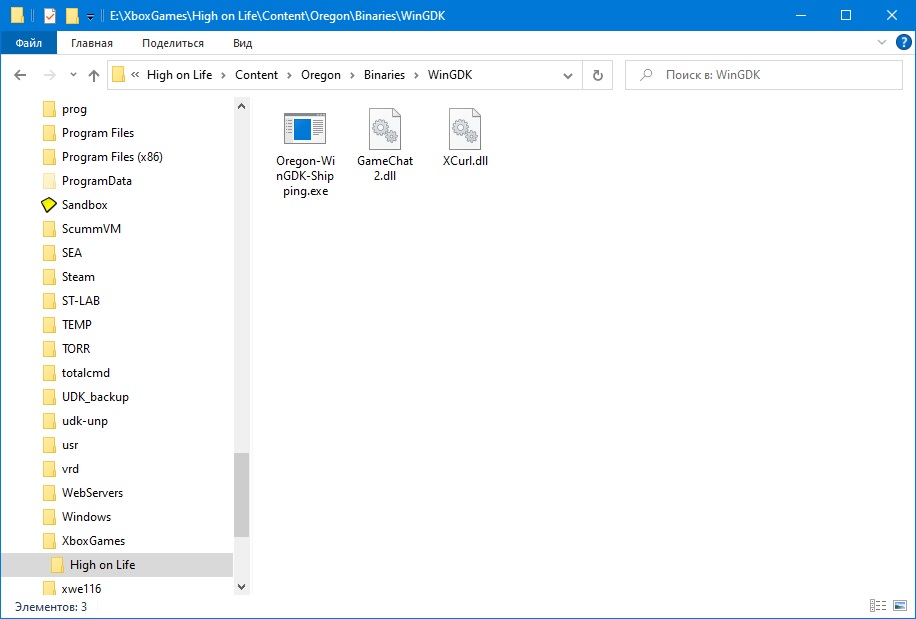Switch to large icons view layout

(900, 606)
